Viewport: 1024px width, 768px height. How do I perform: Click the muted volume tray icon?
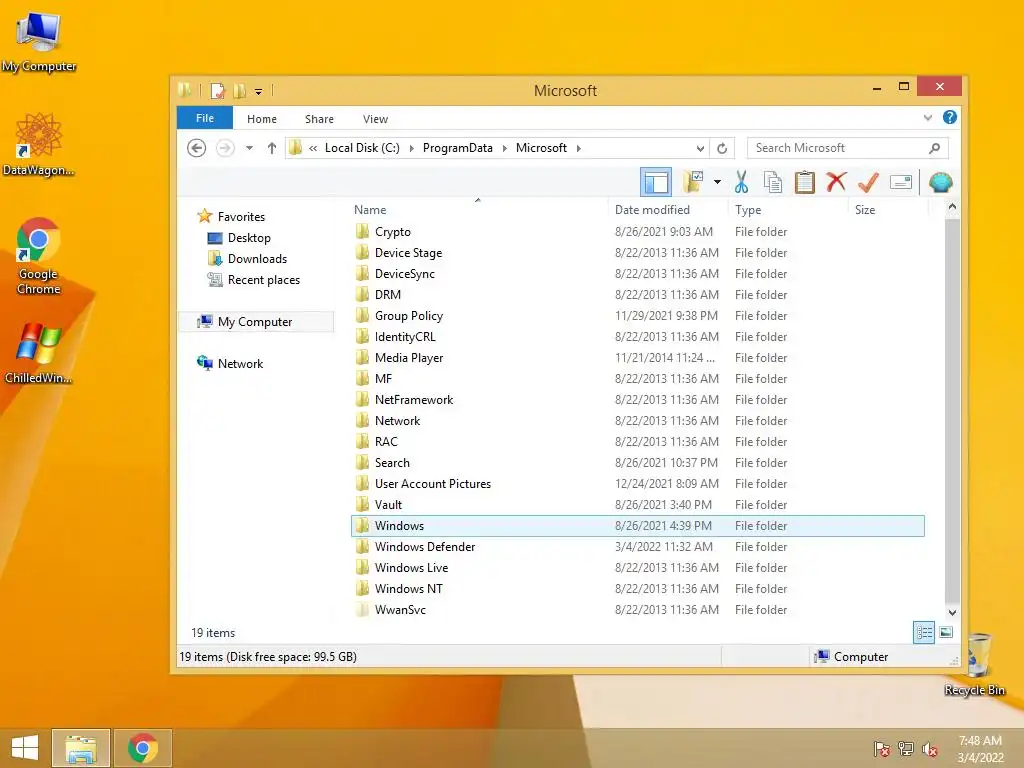[x=930, y=749]
